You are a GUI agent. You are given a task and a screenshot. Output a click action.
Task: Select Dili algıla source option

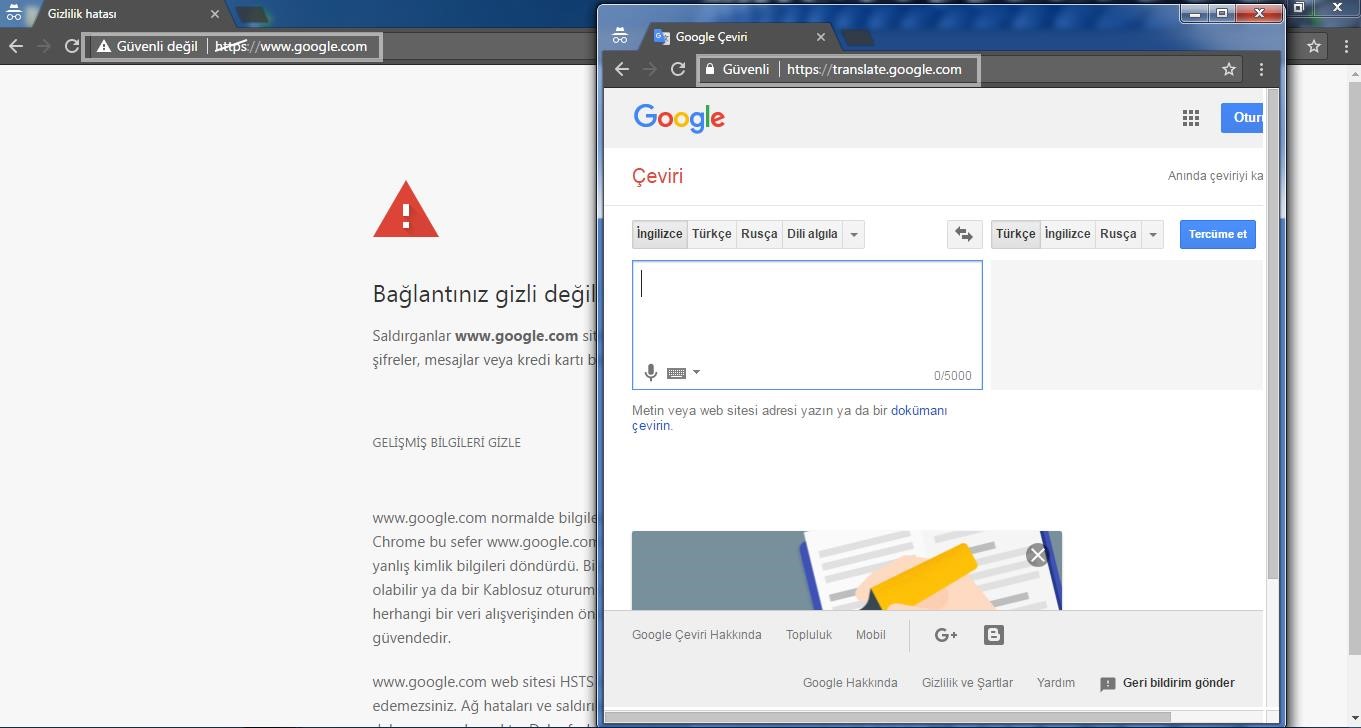coord(812,234)
